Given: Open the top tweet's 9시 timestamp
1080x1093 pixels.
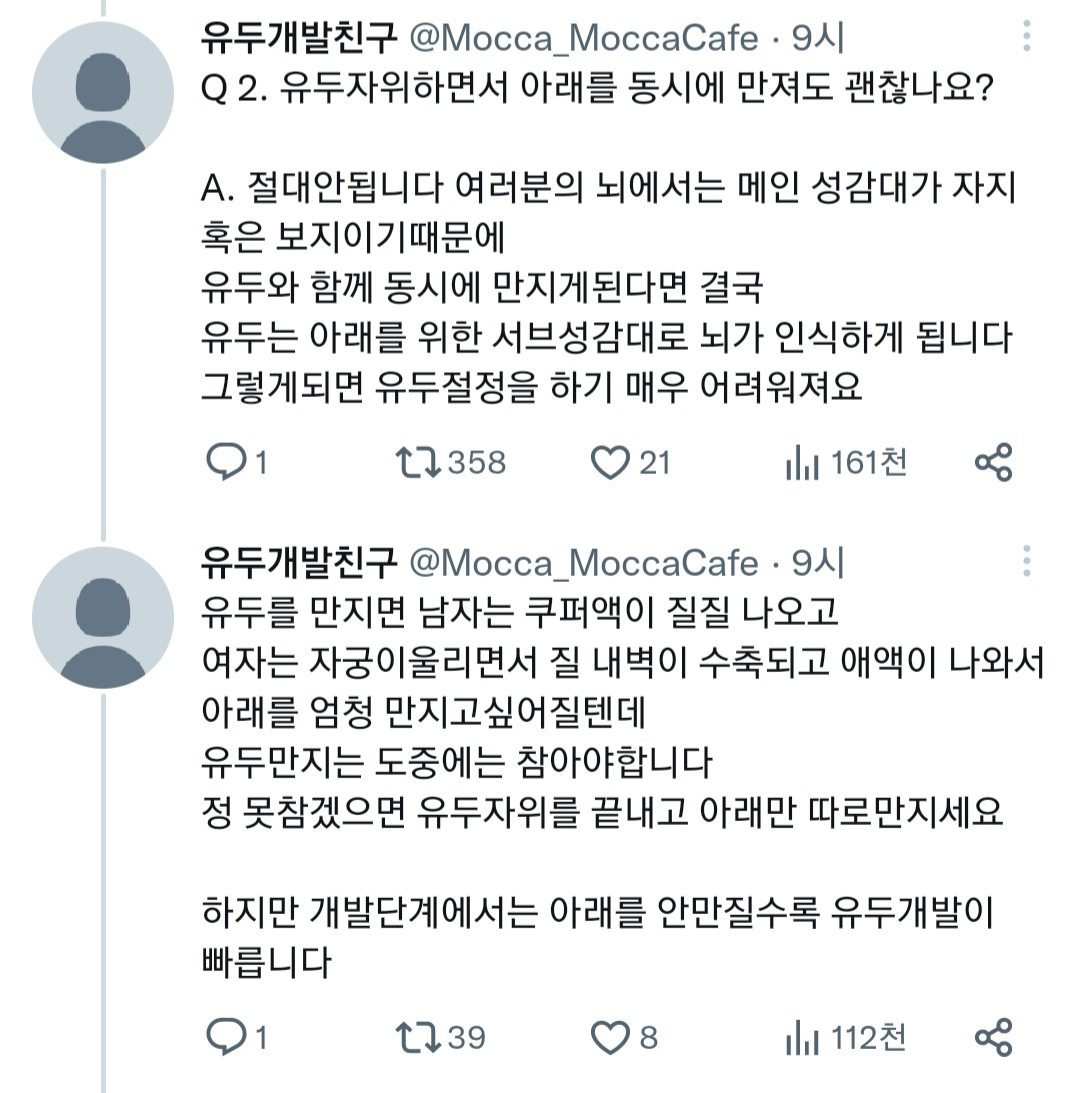Looking at the screenshot, I should click(818, 40).
